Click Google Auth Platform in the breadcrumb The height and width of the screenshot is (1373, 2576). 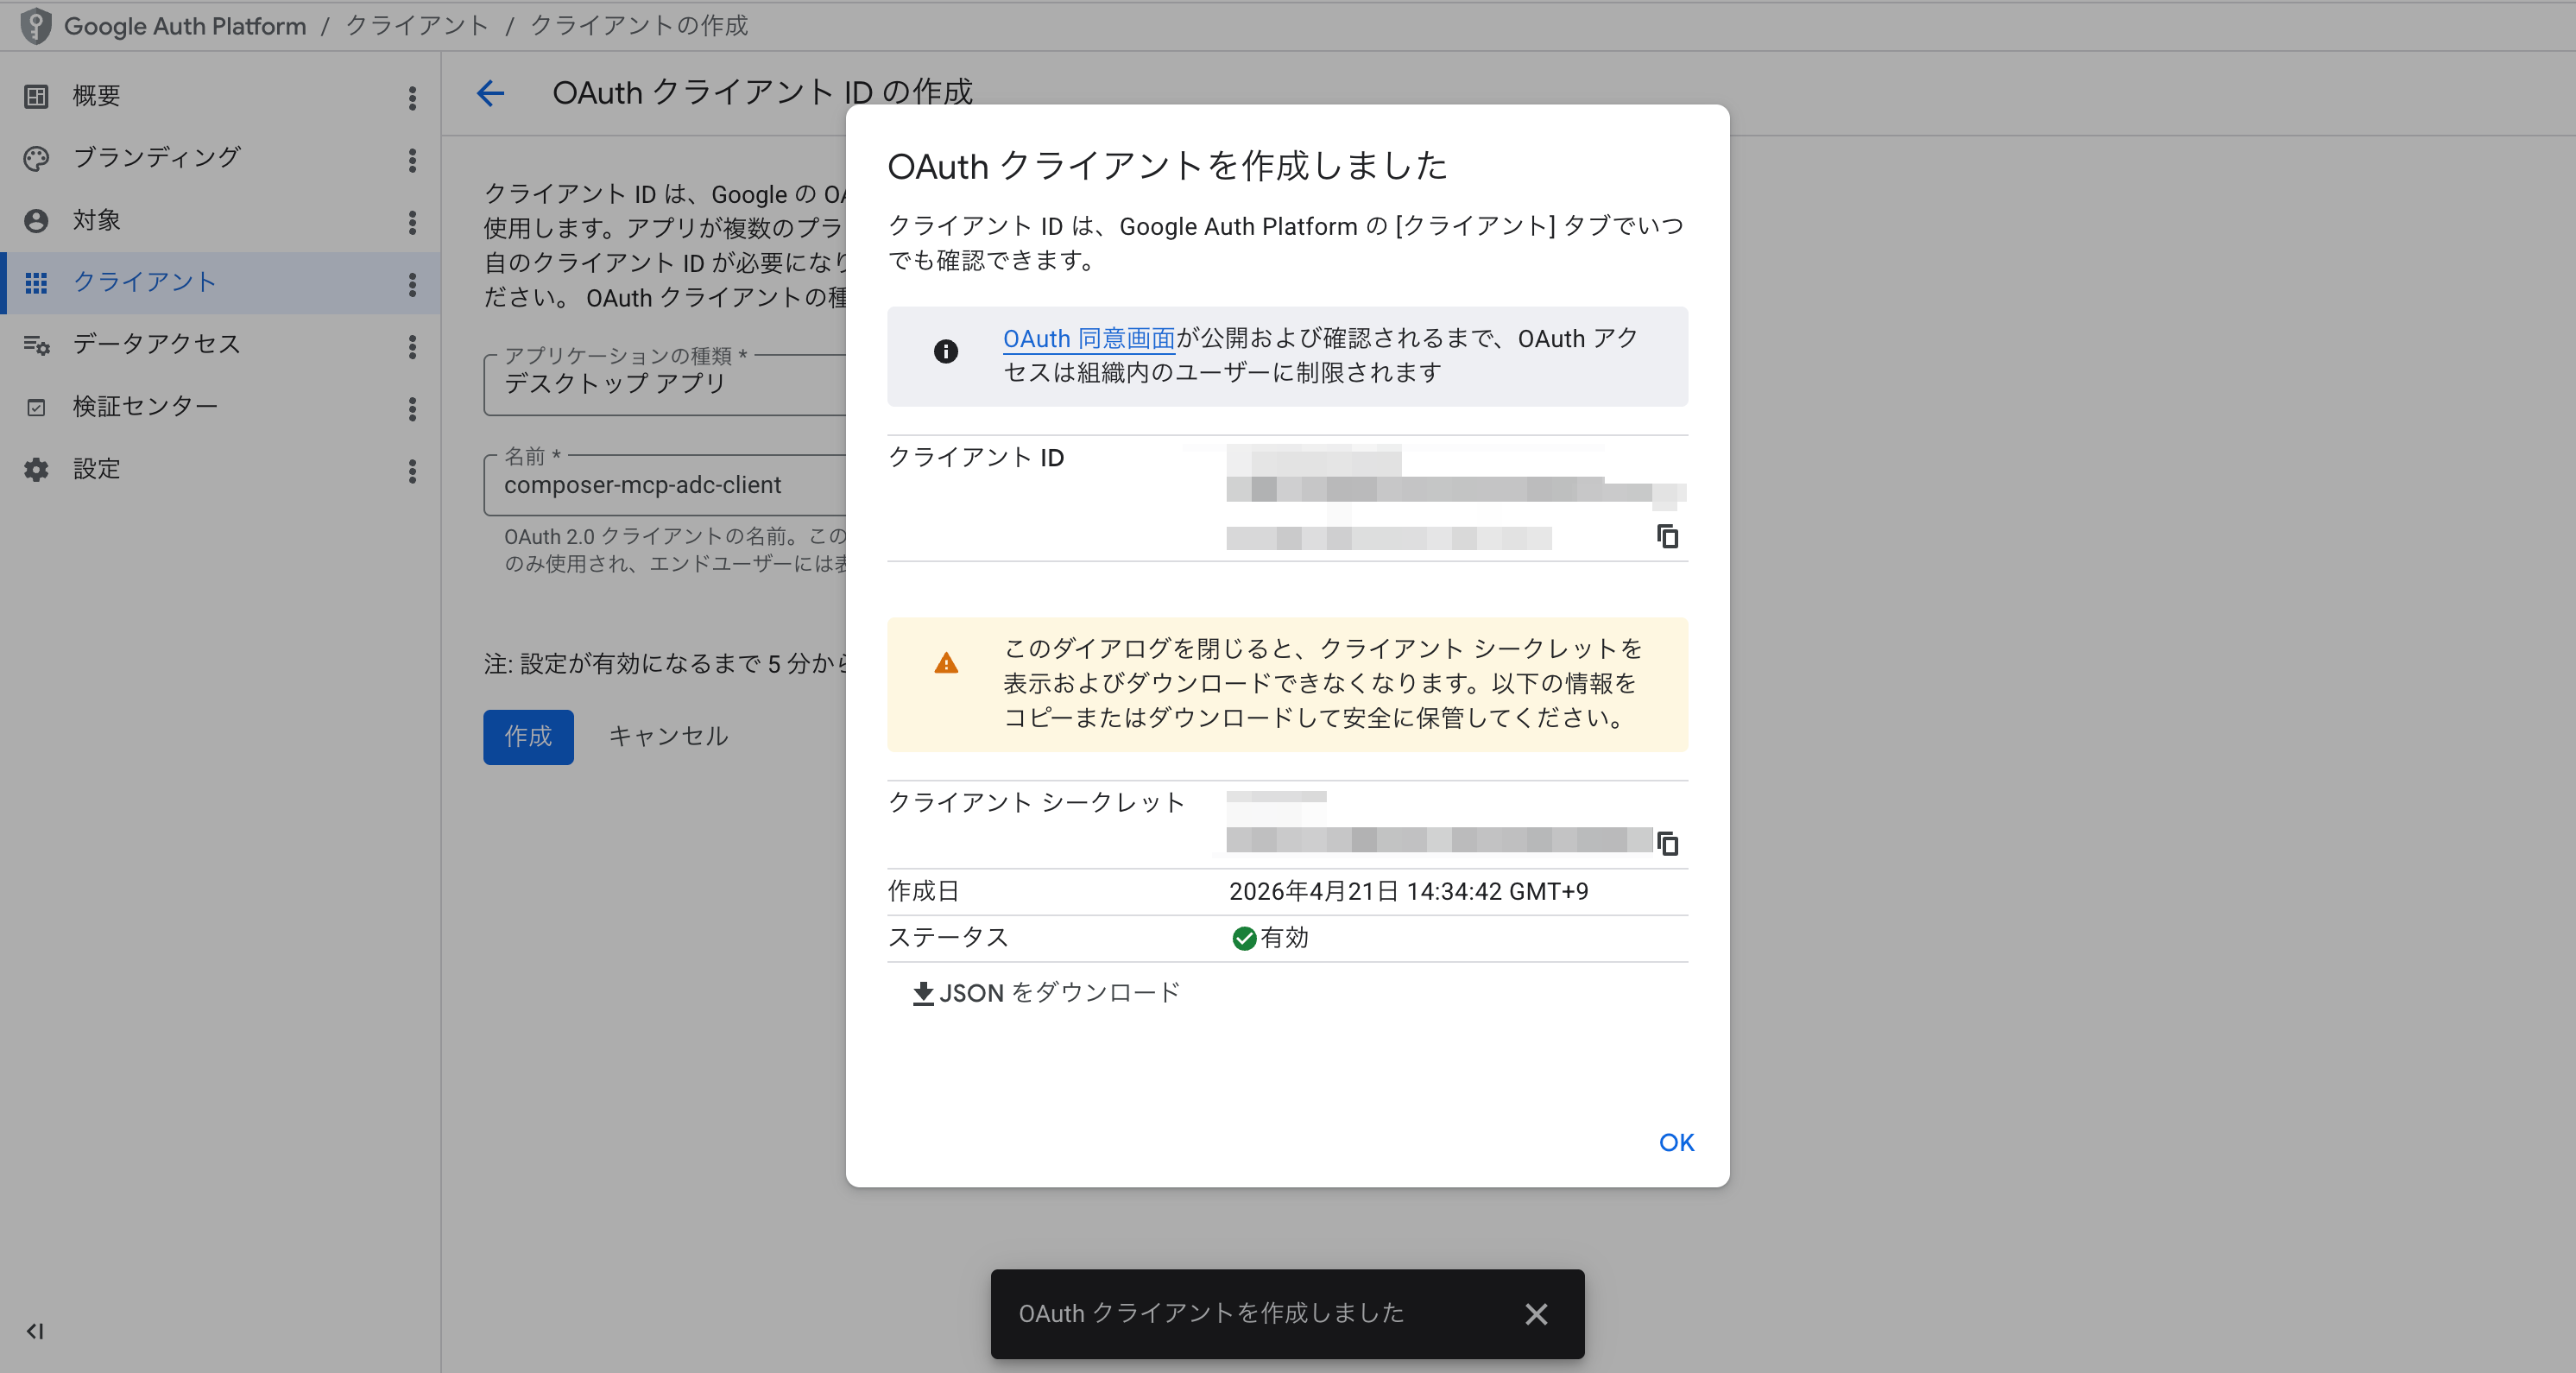coord(184,26)
